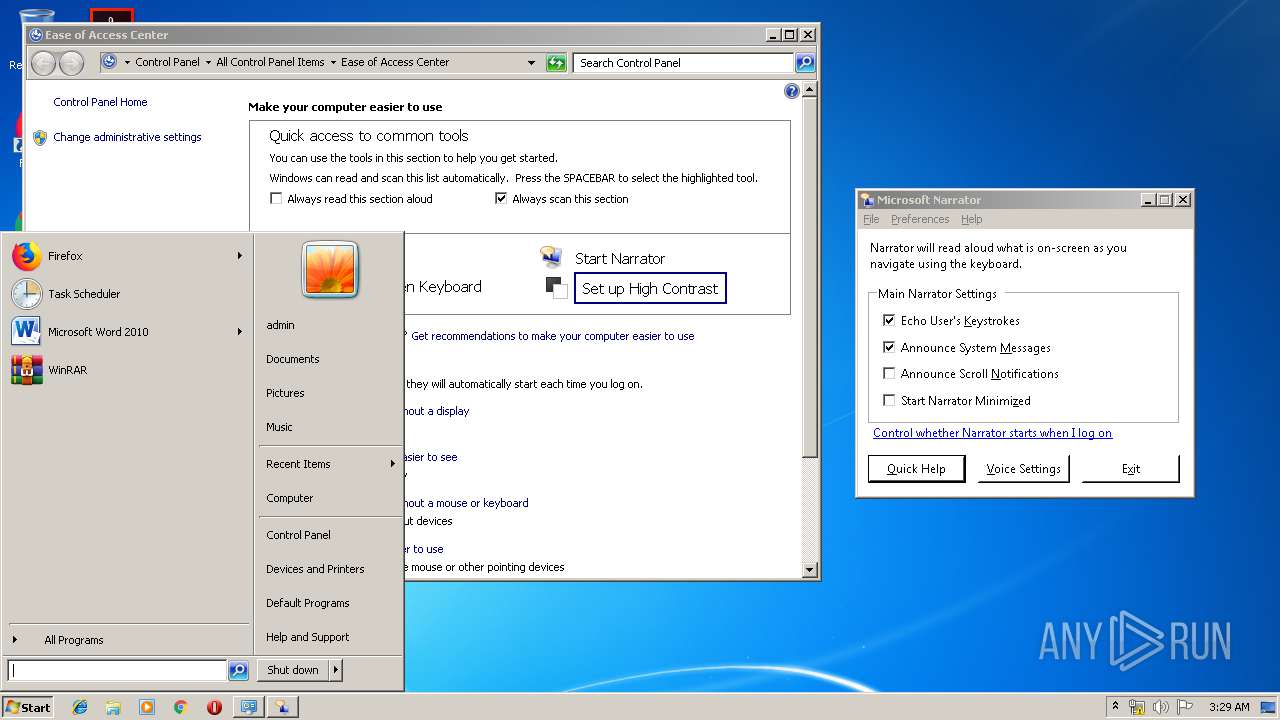Click Start Narrator link
The width and height of the screenshot is (1280, 720).
(x=620, y=258)
